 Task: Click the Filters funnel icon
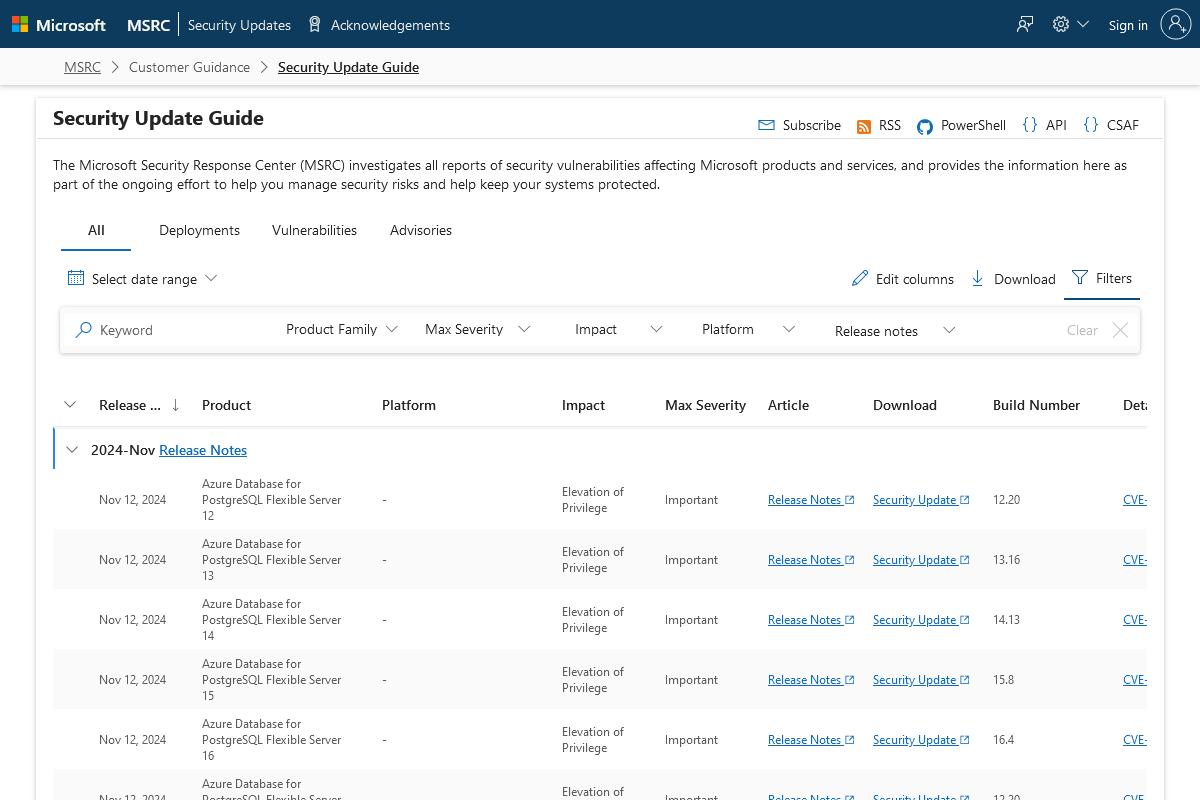tap(1080, 277)
